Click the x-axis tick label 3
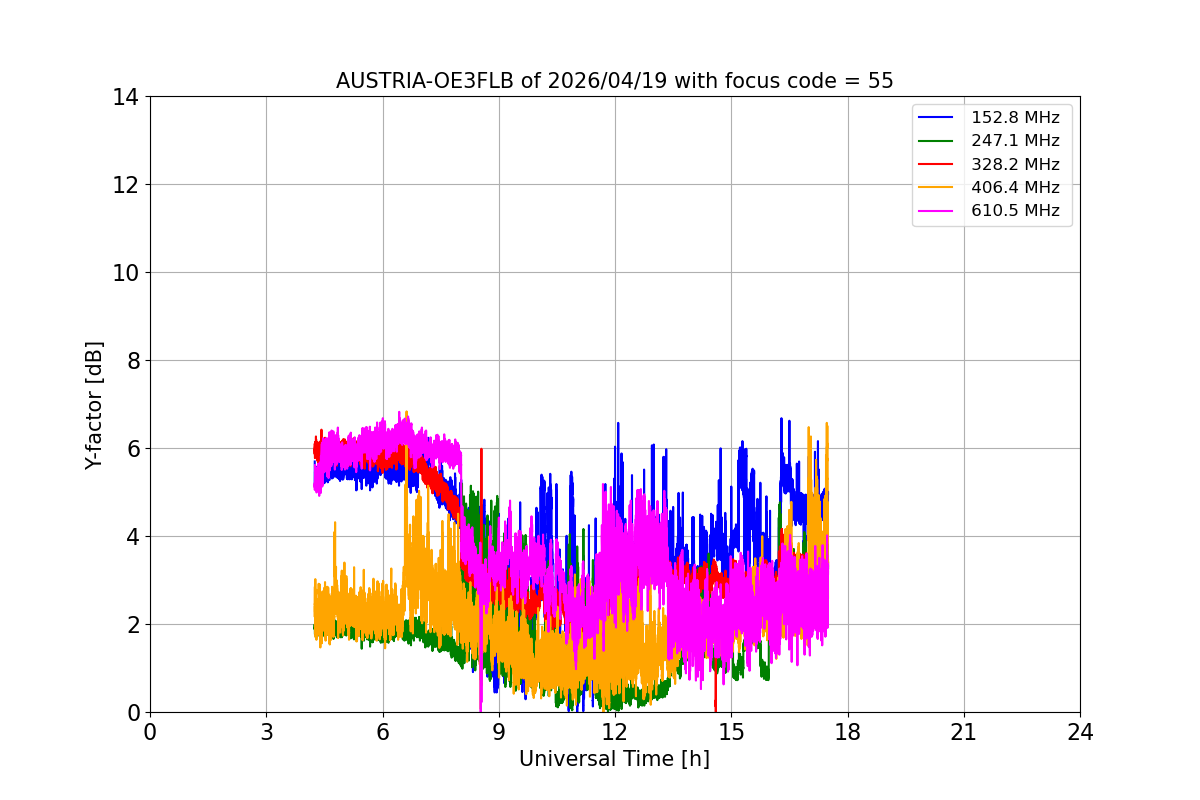This screenshot has height=800, width=1200. [266, 732]
